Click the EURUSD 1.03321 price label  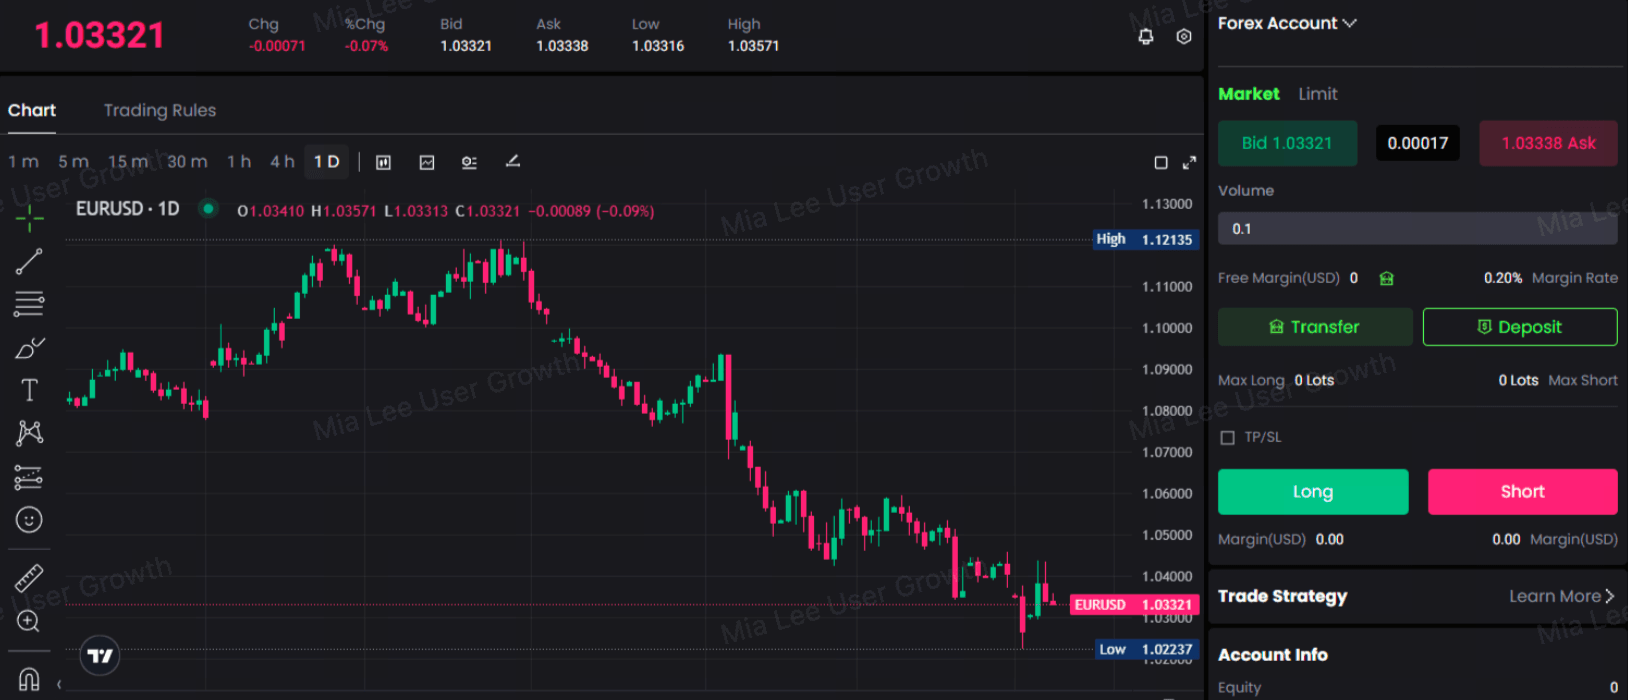[1134, 605]
